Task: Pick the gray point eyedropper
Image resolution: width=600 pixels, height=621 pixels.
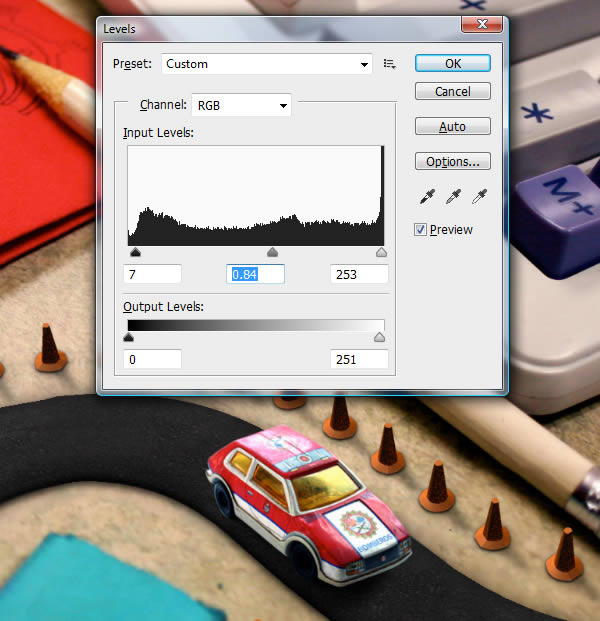Action: (x=453, y=196)
